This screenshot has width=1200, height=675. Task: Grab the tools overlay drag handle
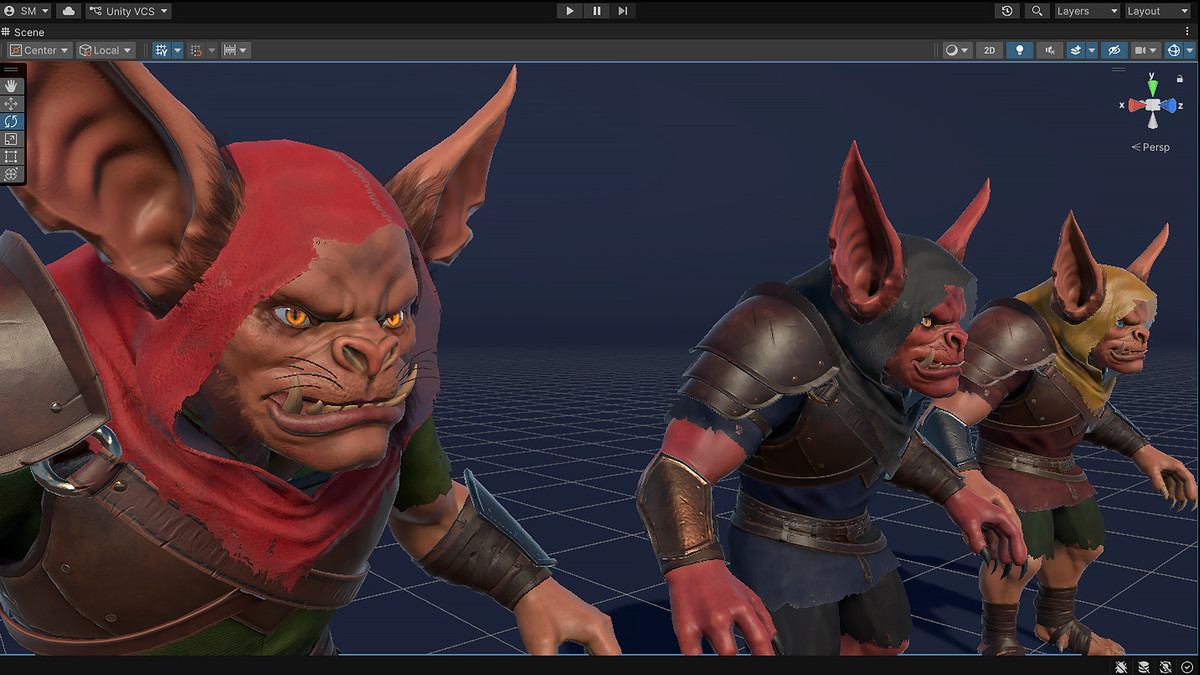(12, 70)
